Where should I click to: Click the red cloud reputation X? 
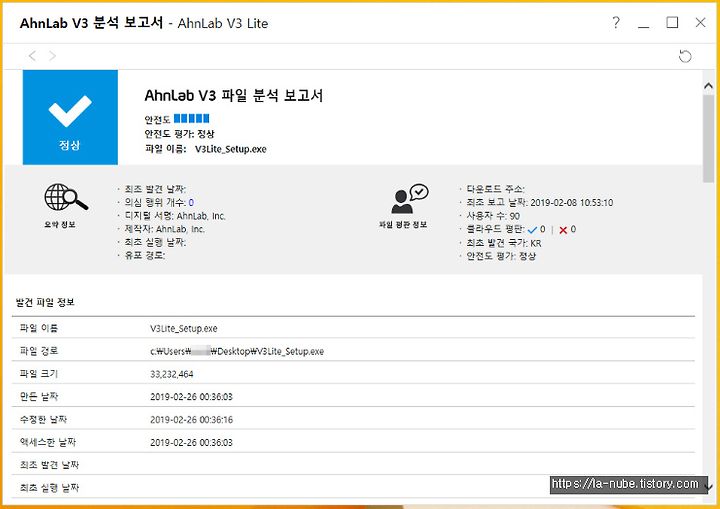563,230
